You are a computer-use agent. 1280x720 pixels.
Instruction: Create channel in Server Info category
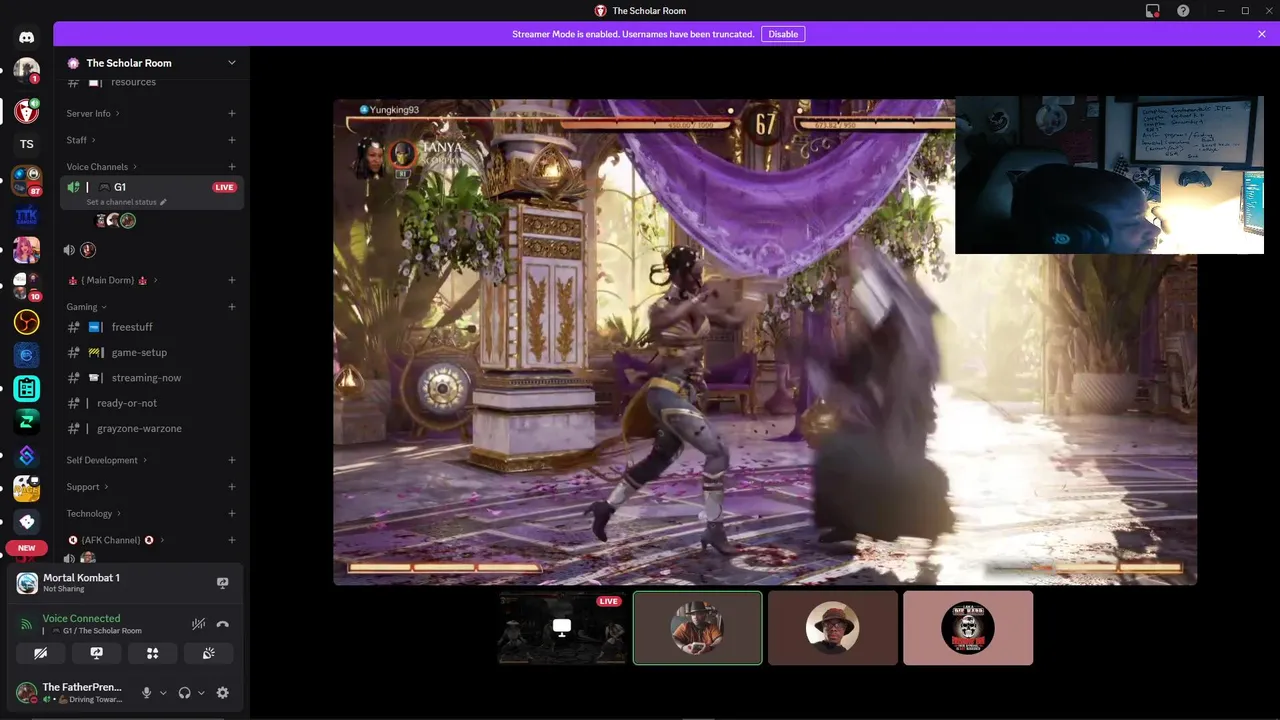coord(232,114)
